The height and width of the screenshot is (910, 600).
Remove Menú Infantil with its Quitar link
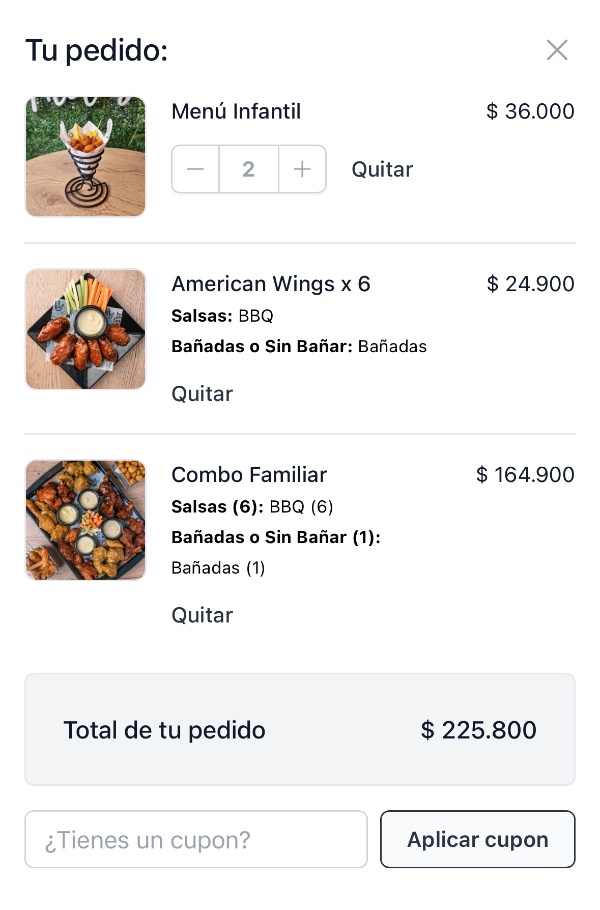[382, 169]
